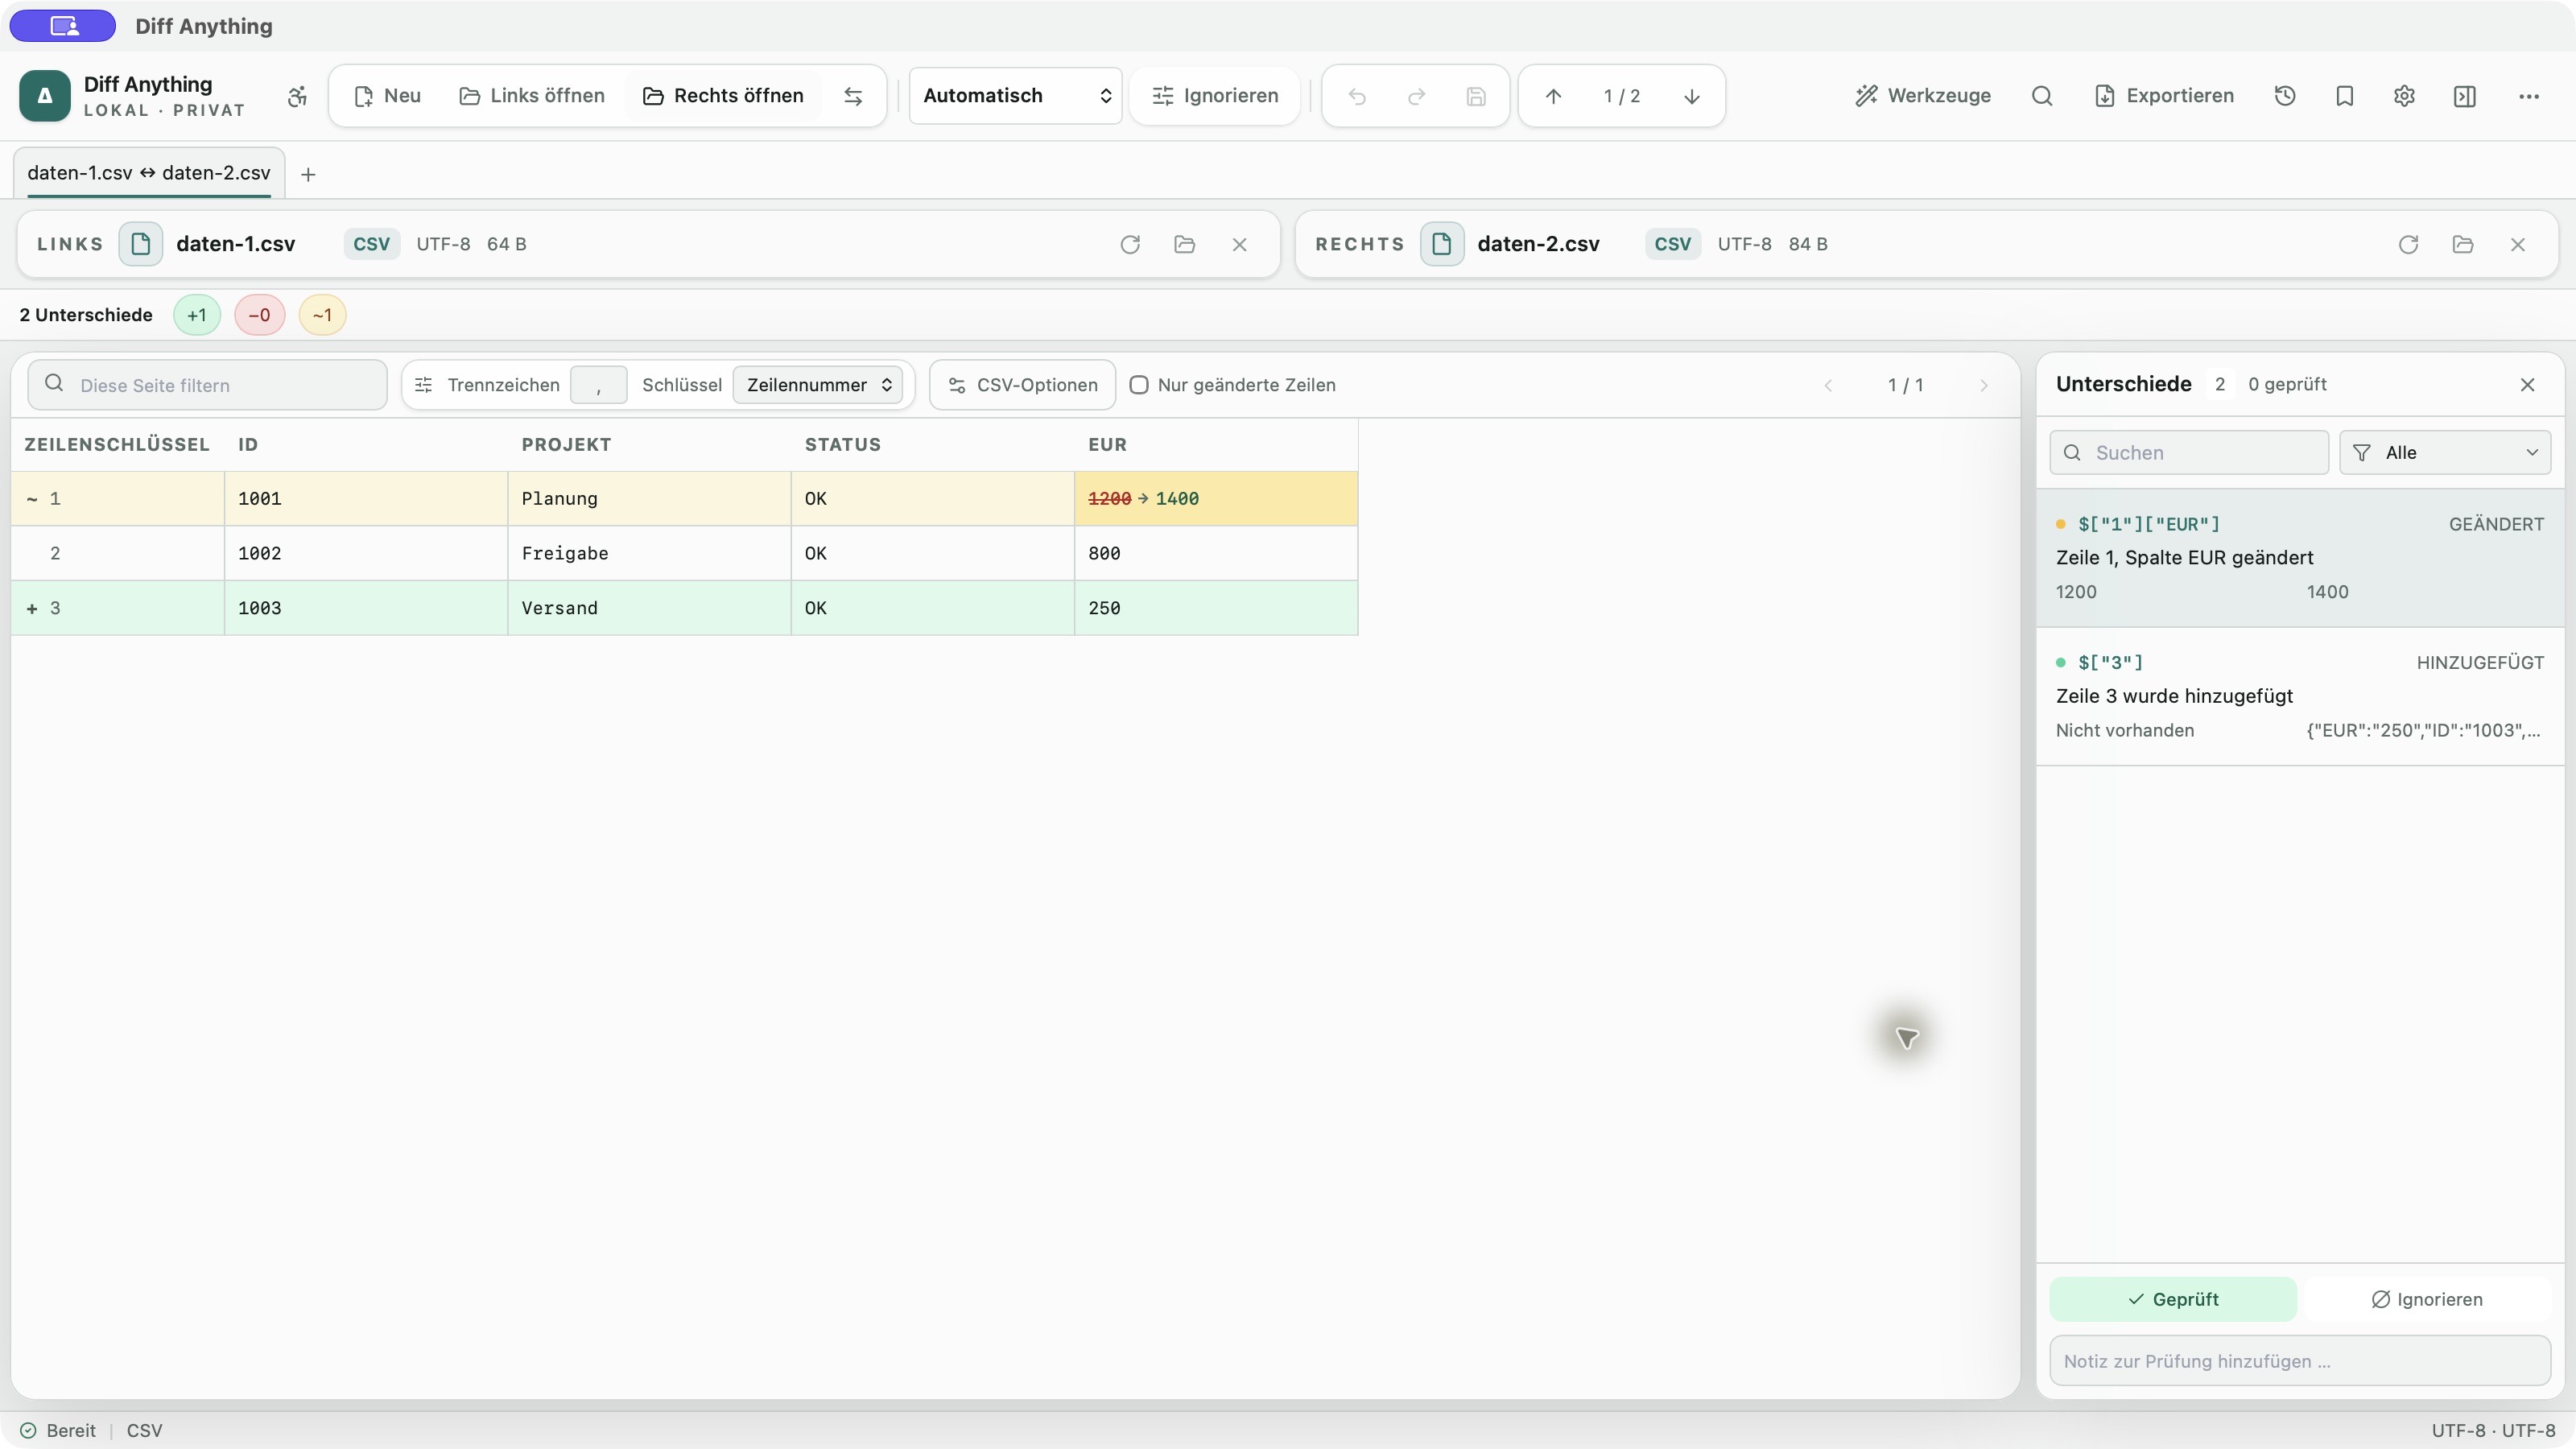The width and height of the screenshot is (2576, 1449).
Task: Open the bookmark icon
Action: (2345, 96)
